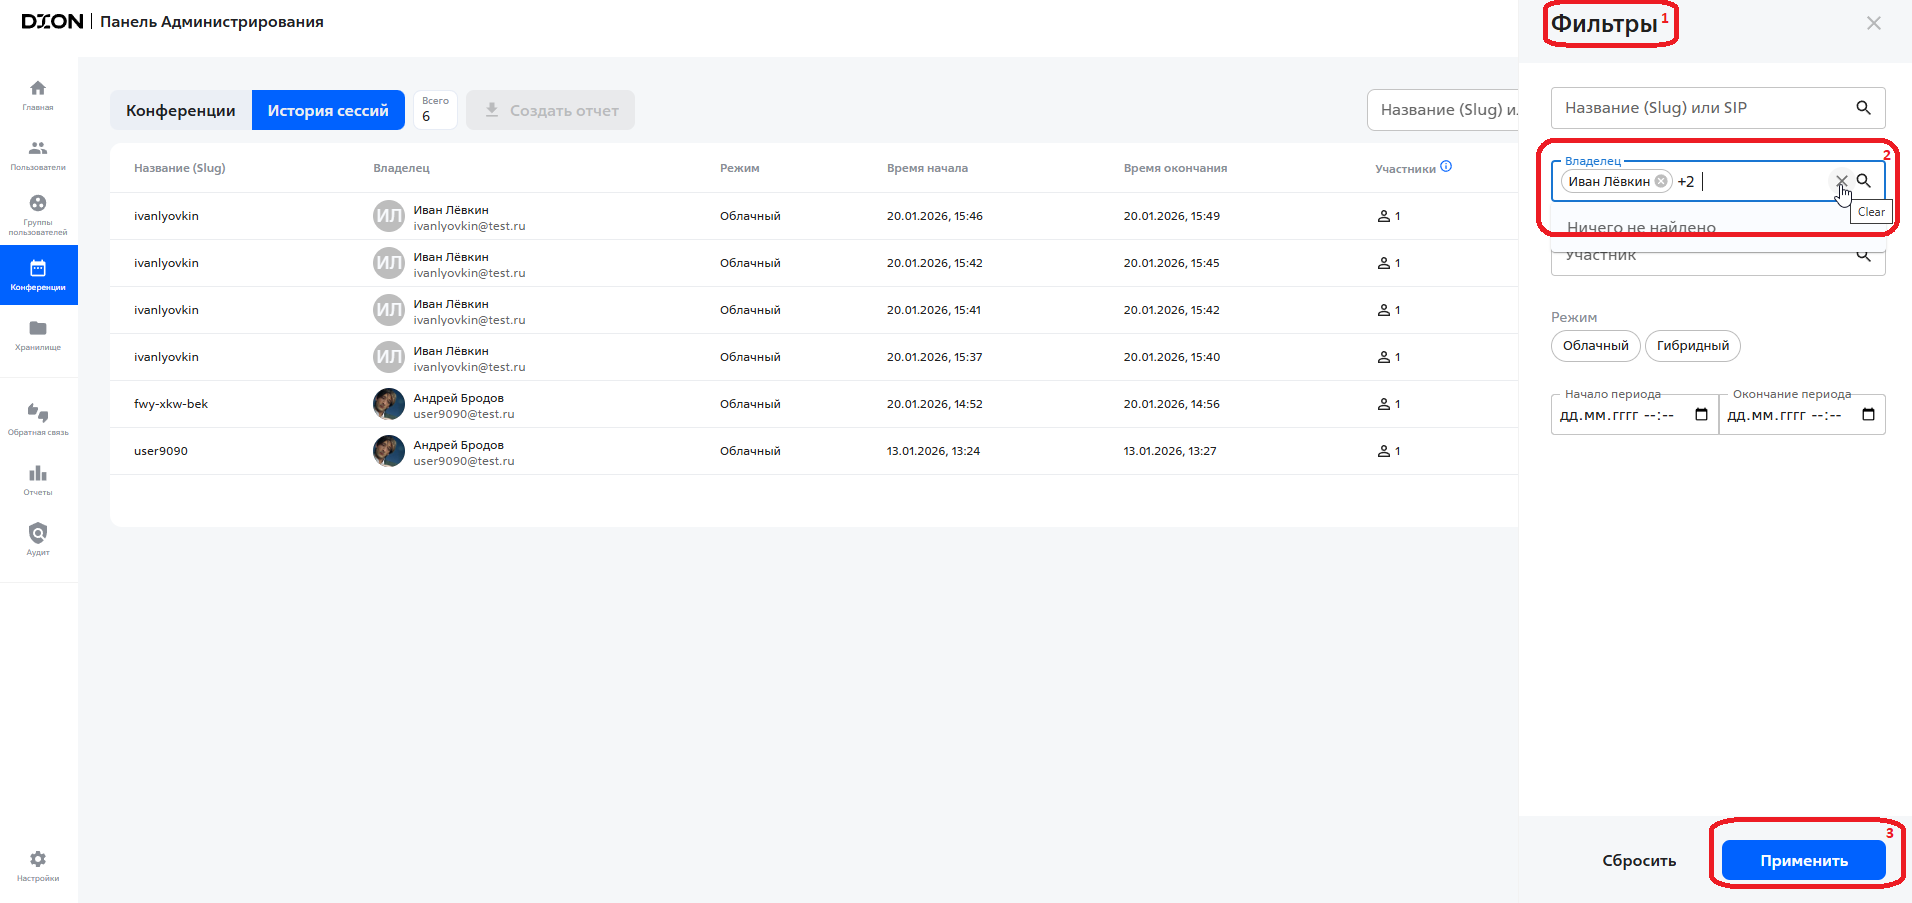Viewport: 1912px width, 903px height.
Task: Open Настройки gear at sidebar bottom
Action: [x=38, y=865]
